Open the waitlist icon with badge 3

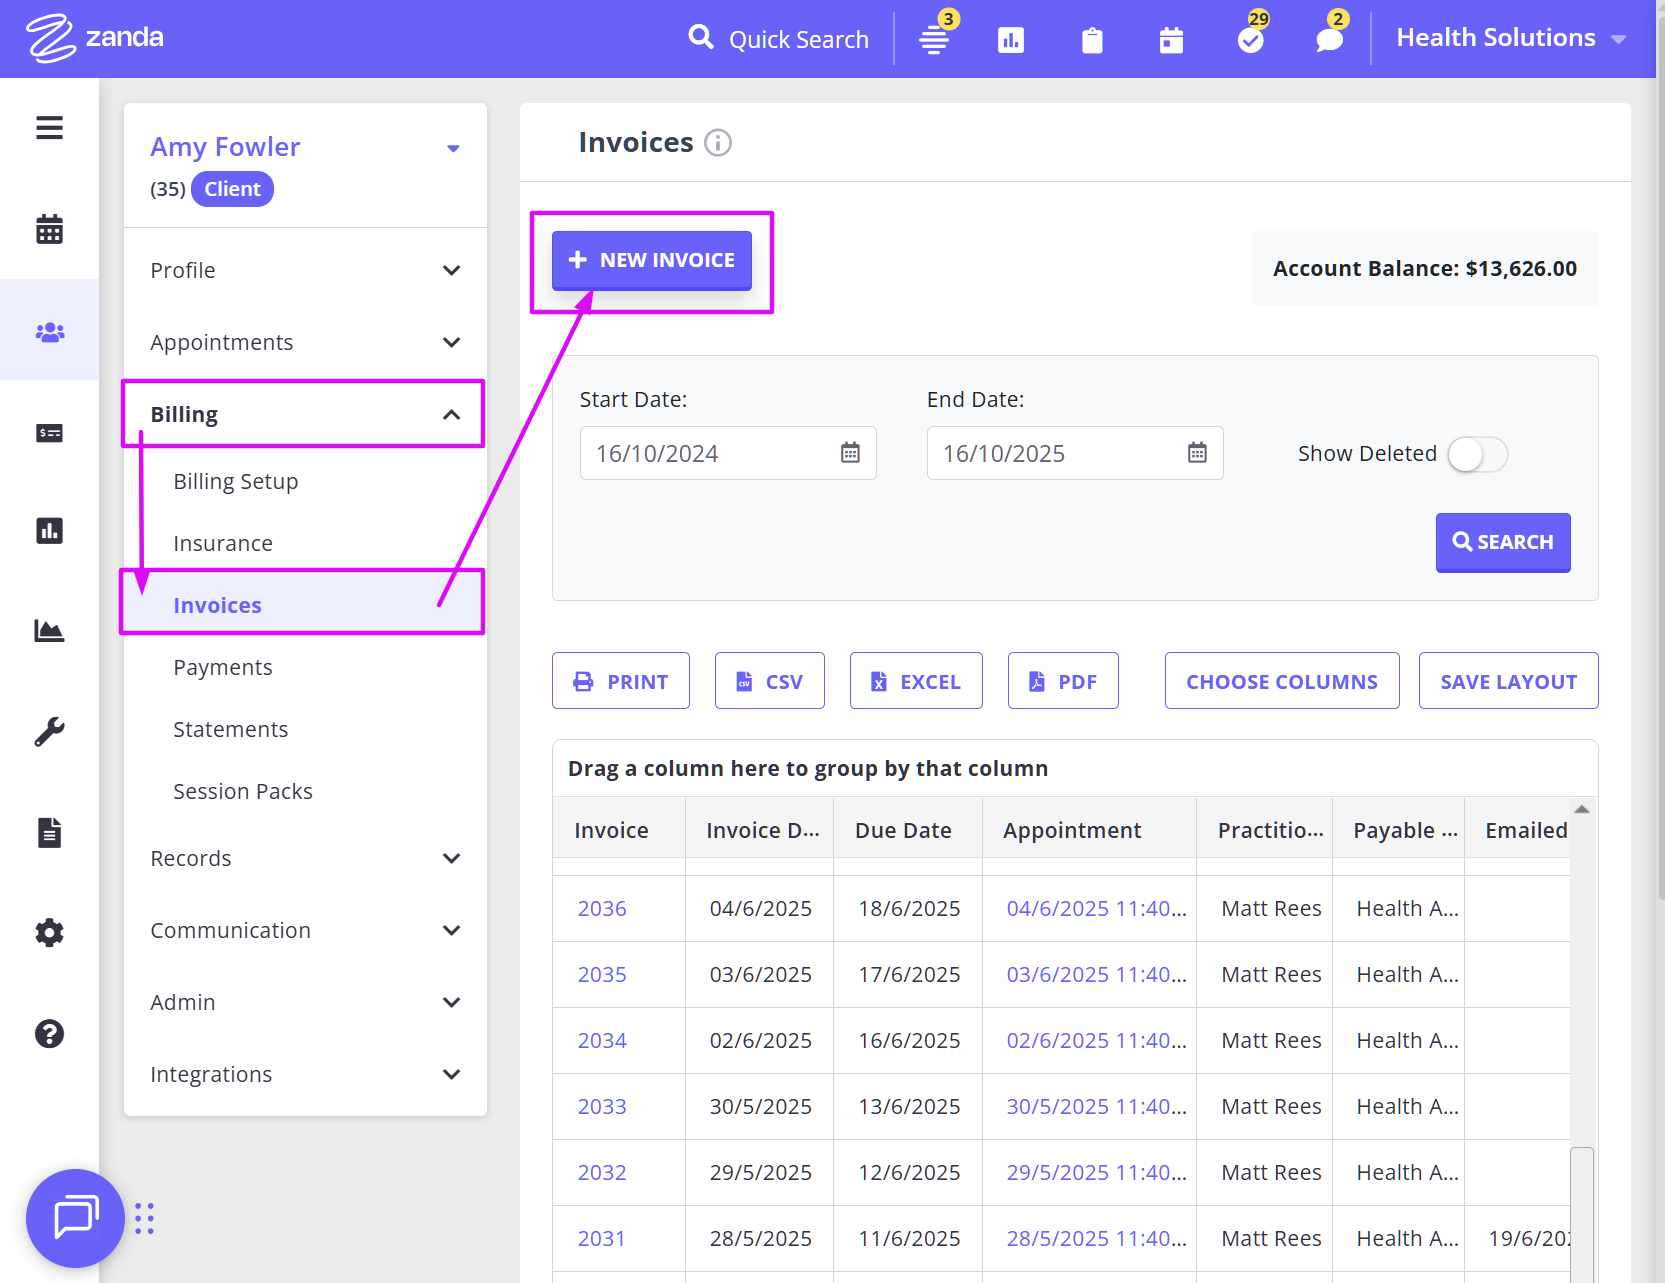[x=934, y=40]
